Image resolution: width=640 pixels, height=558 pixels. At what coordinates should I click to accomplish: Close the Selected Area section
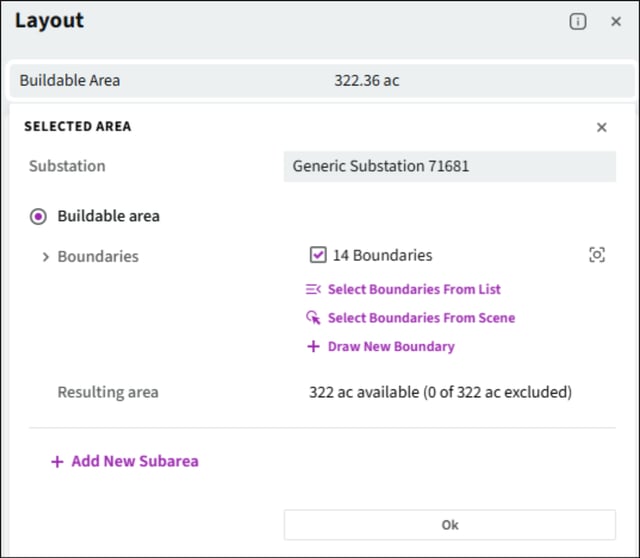coord(601,127)
